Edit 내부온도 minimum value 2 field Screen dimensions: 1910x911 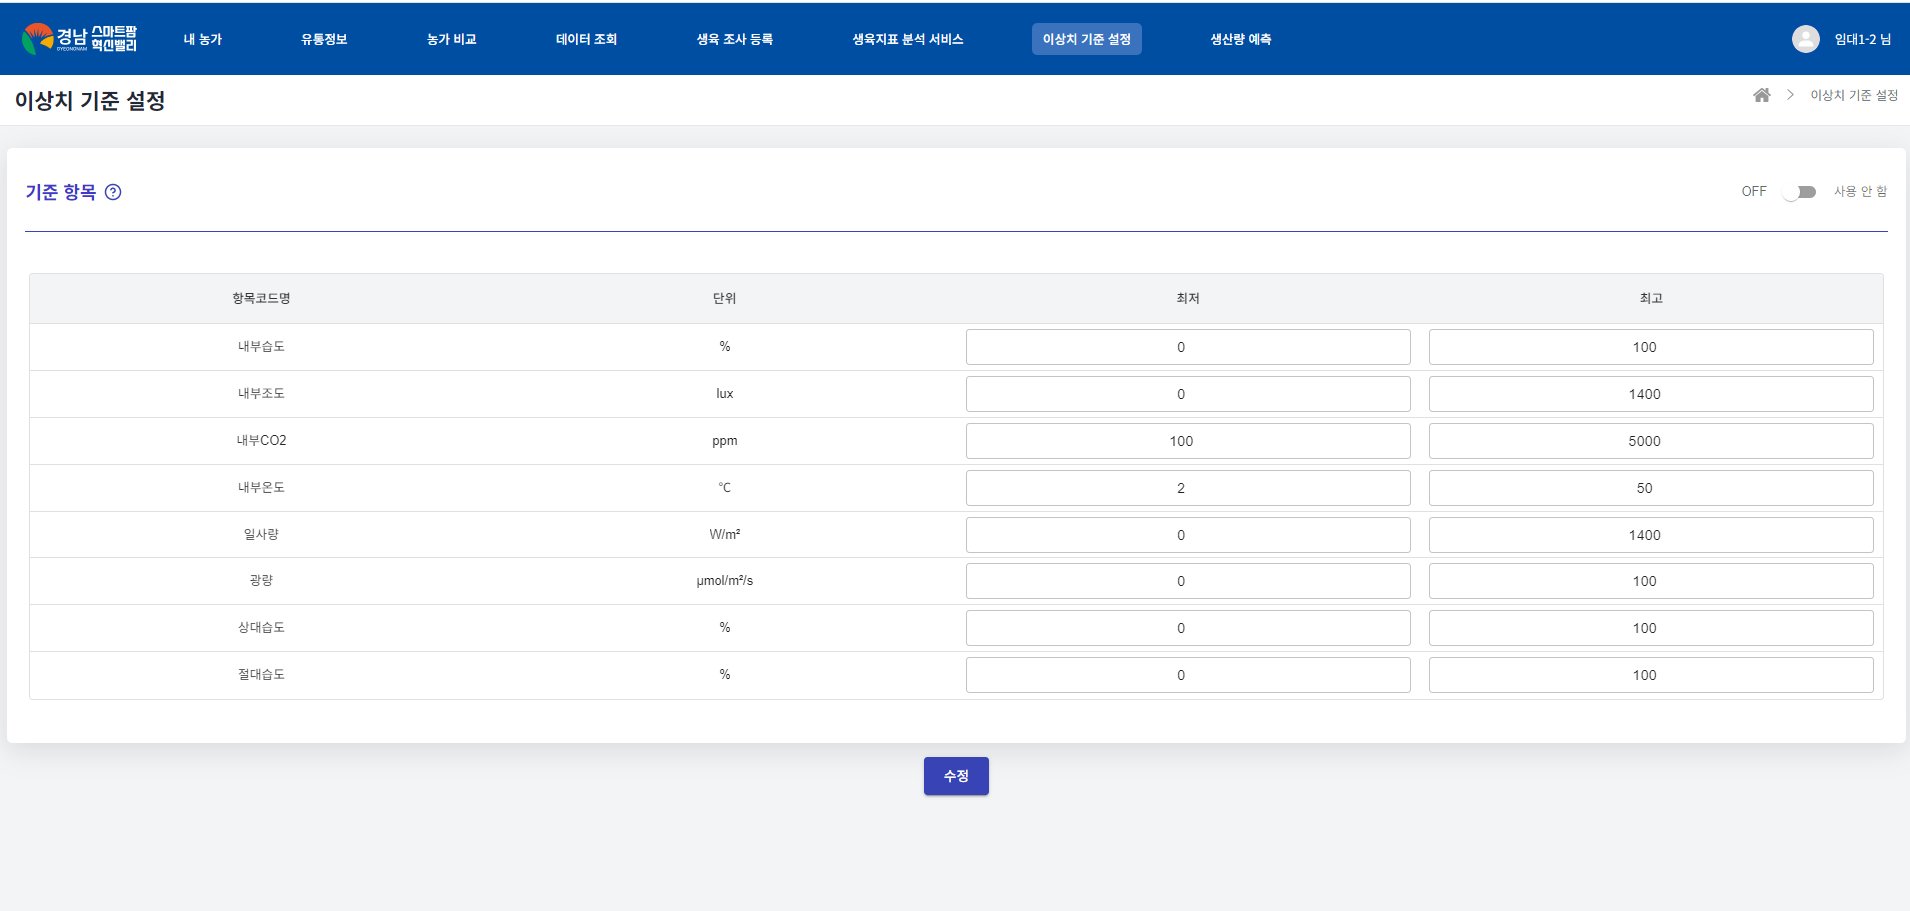tap(1188, 488)
